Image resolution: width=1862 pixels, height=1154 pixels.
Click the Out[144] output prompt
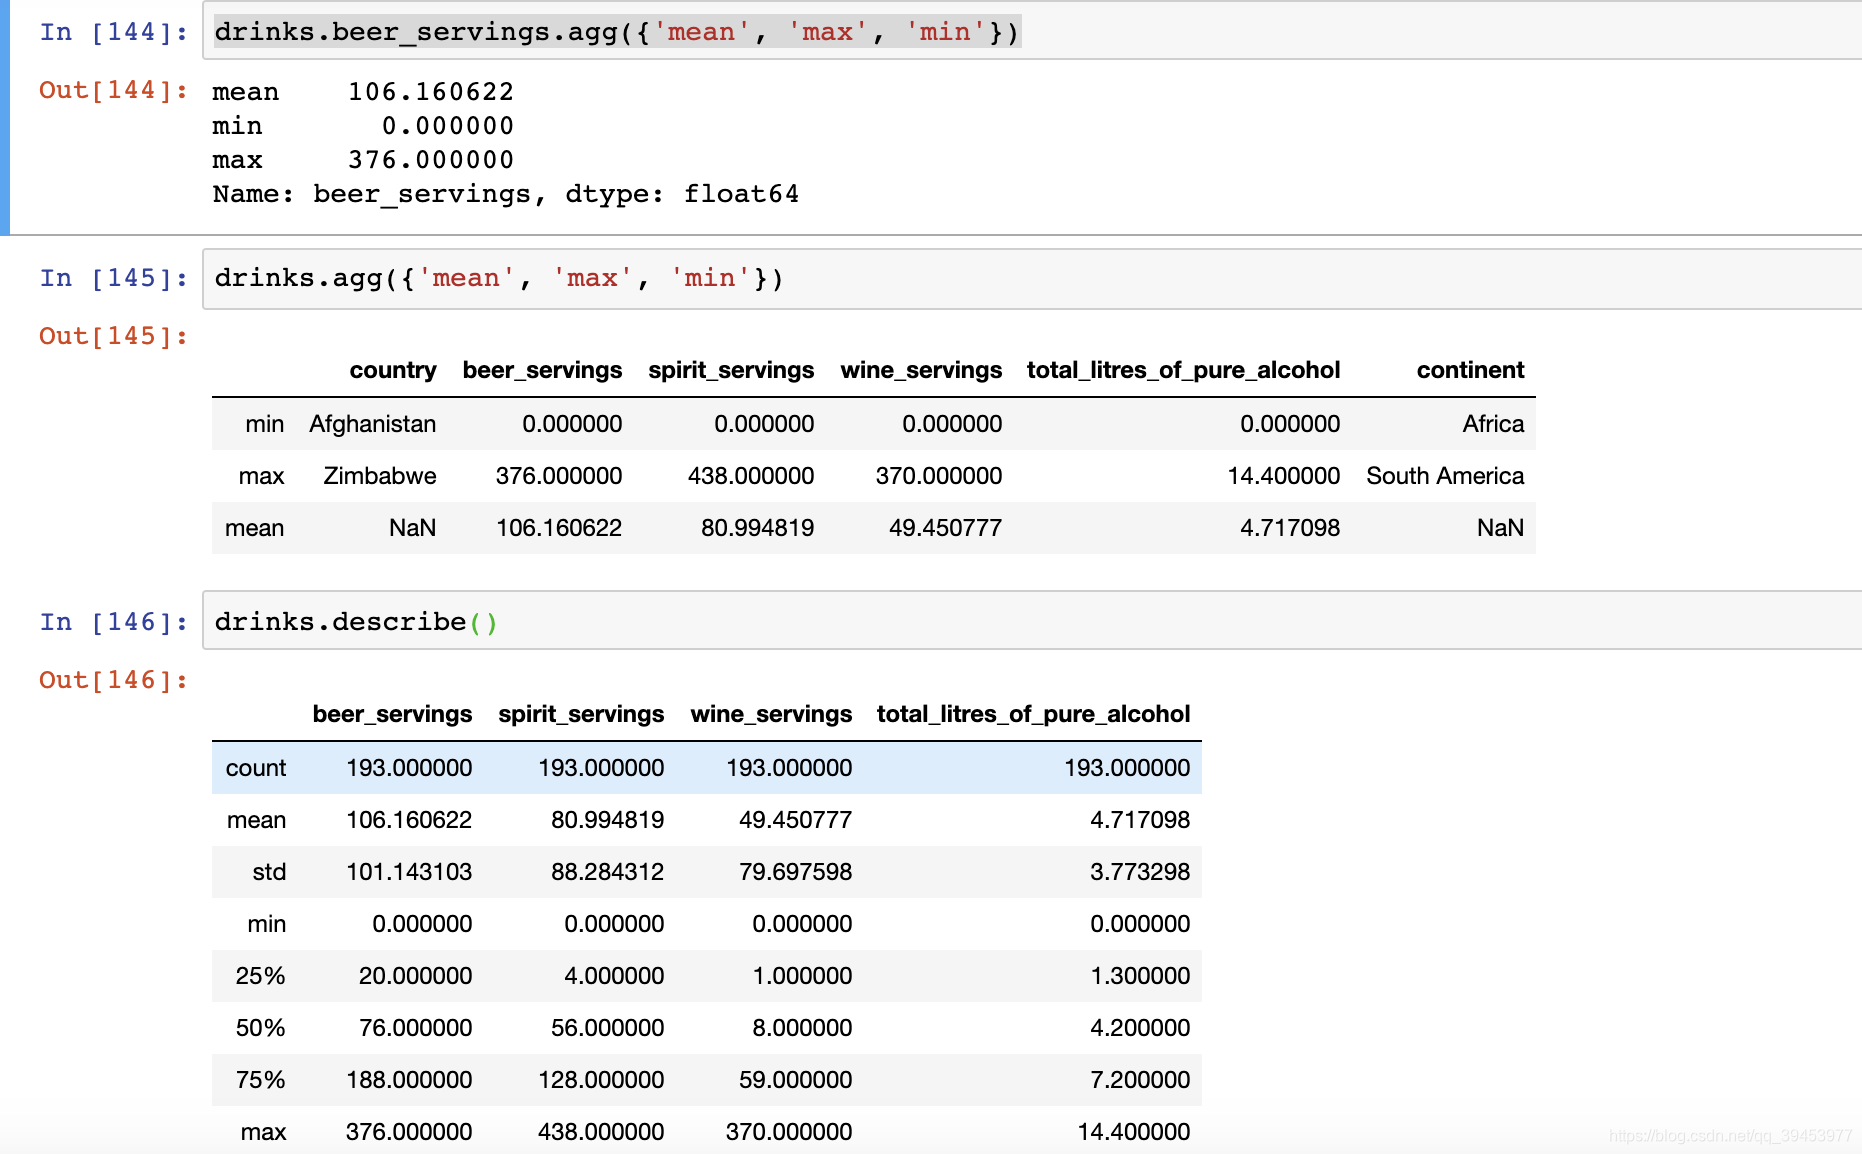[x=113, y=90]
